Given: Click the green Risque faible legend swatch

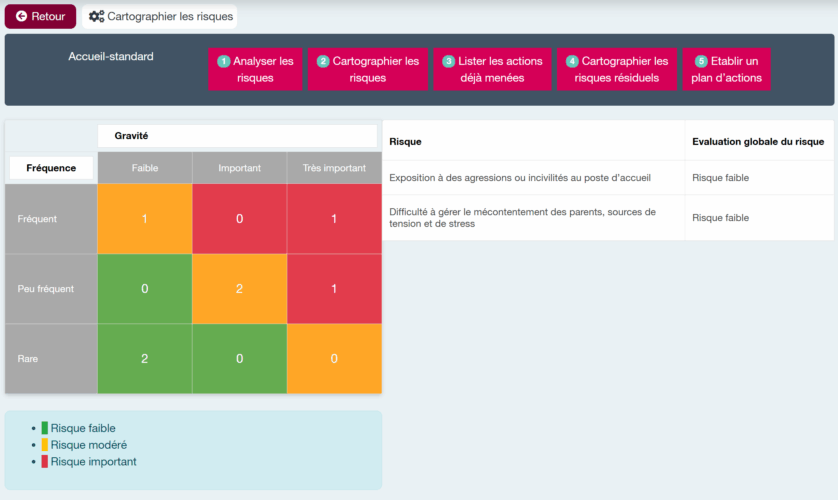Looking at the screenshot, I should (44, 428).
